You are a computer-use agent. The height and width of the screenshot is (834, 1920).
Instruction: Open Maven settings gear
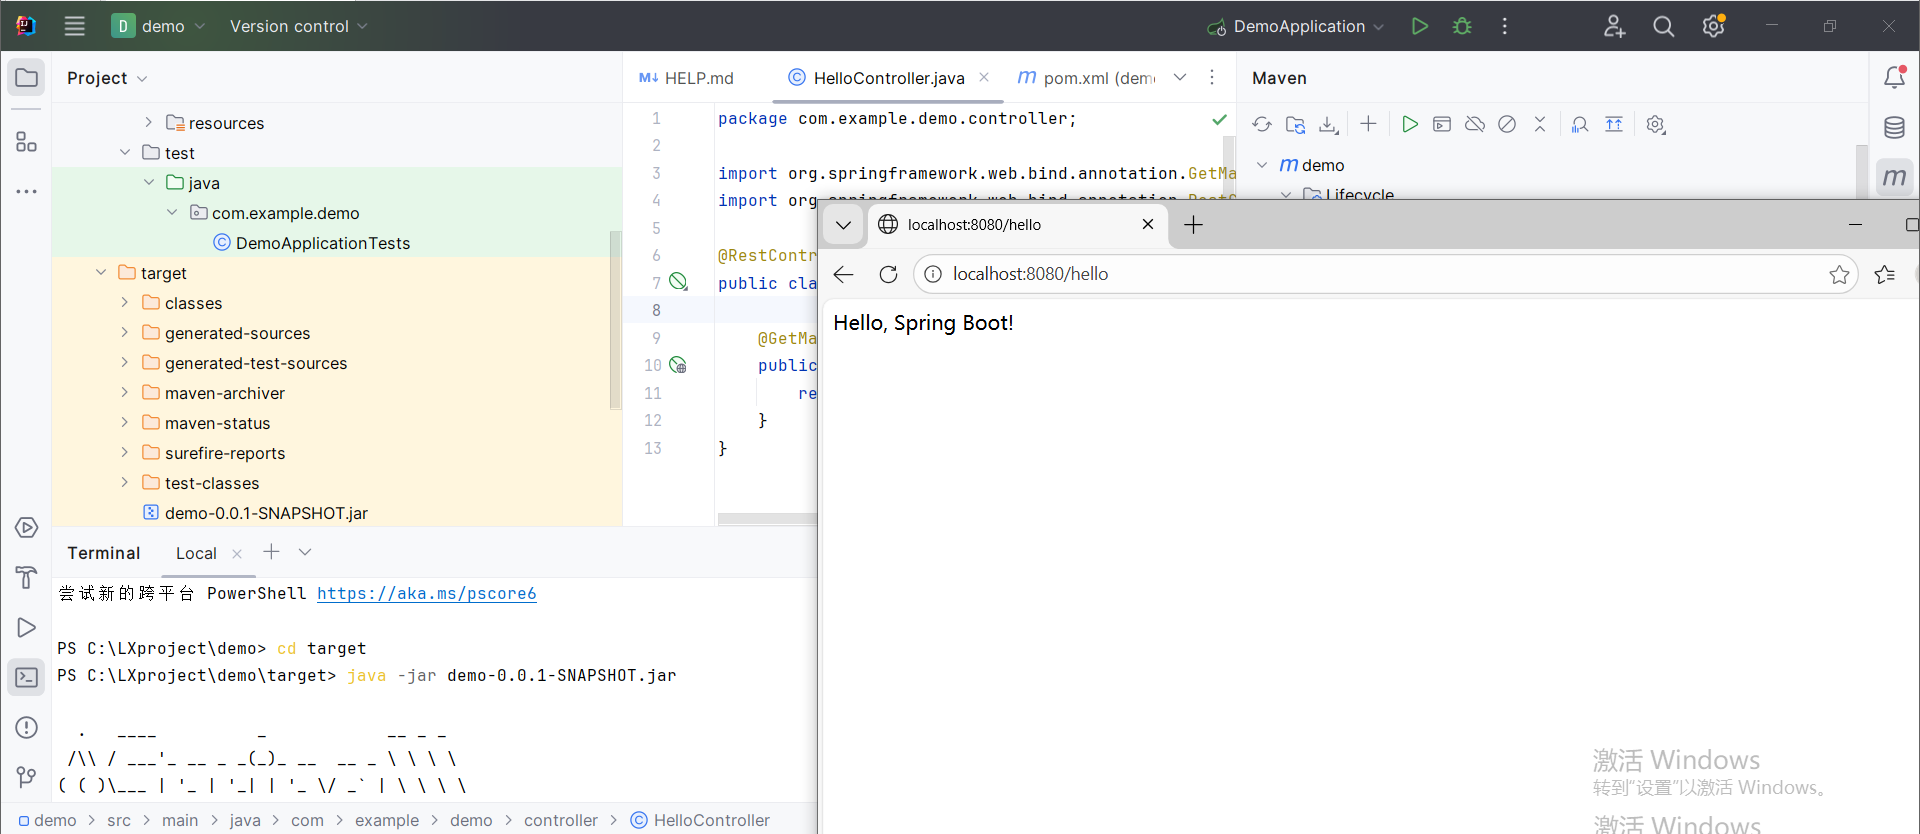(1656, 124)
